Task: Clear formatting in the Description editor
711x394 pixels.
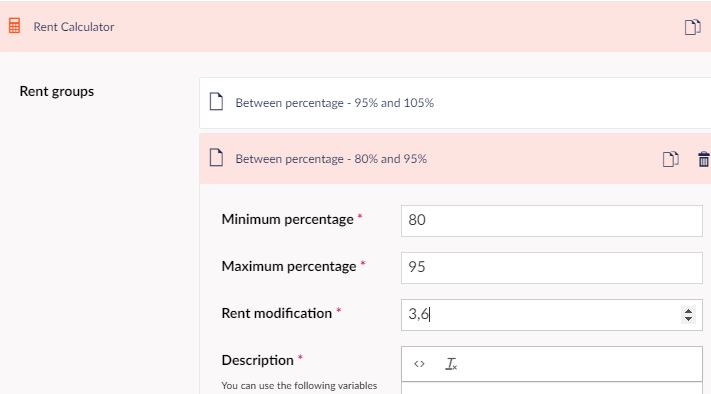Action: tap(451, 364)
